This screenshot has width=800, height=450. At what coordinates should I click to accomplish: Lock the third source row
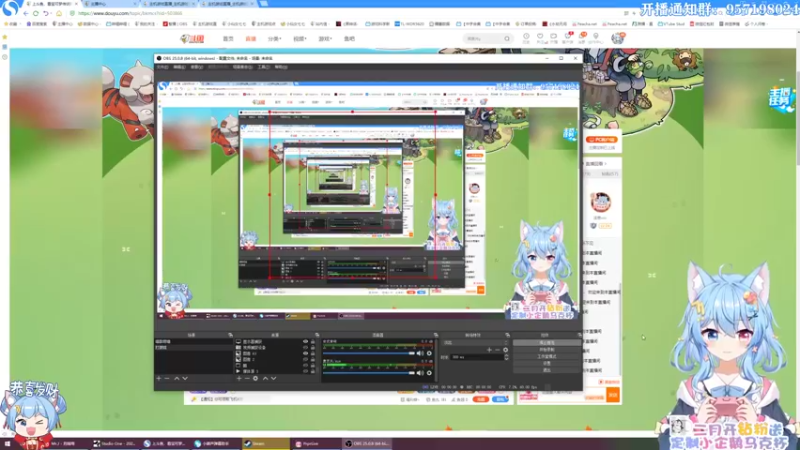click(x=313, y=353)
